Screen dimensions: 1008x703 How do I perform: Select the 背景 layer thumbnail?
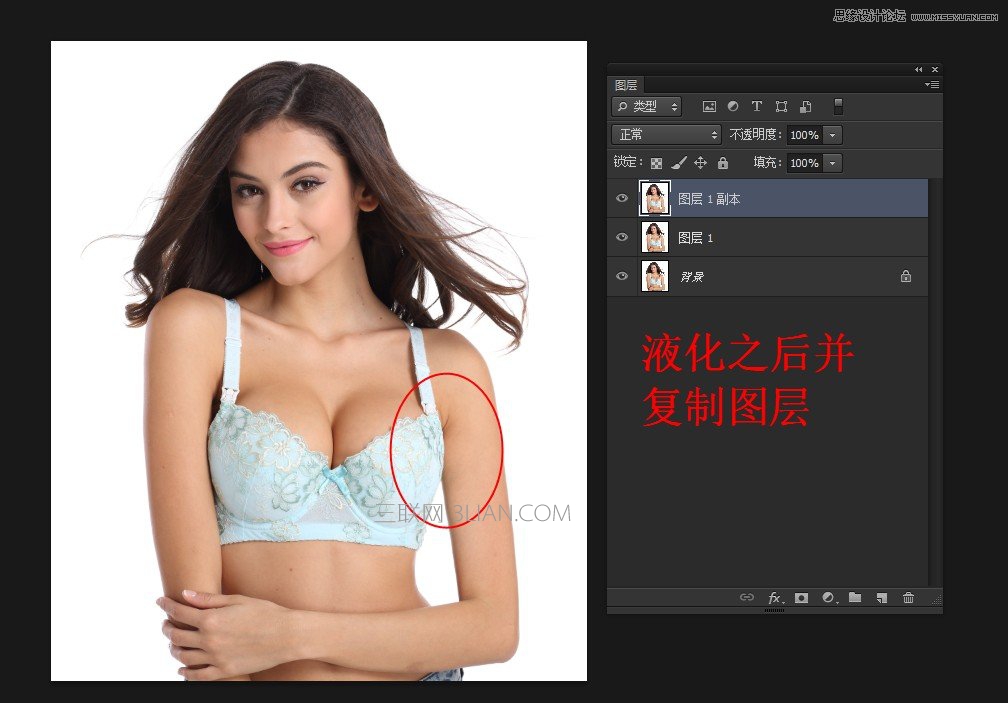point(655,276)
